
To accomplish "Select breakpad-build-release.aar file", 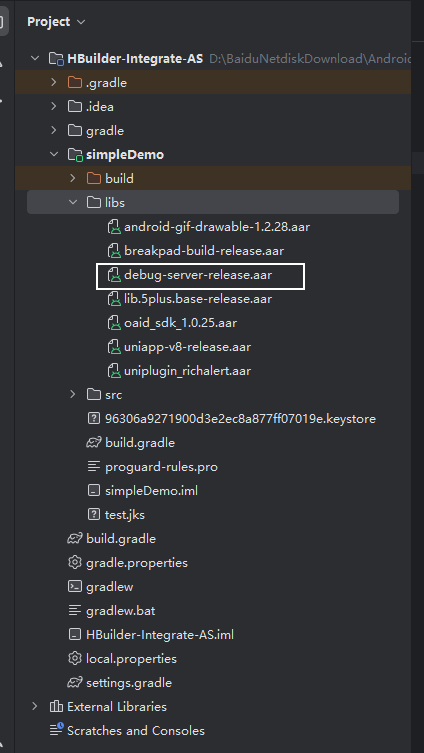I will click(x=204, y=251).
